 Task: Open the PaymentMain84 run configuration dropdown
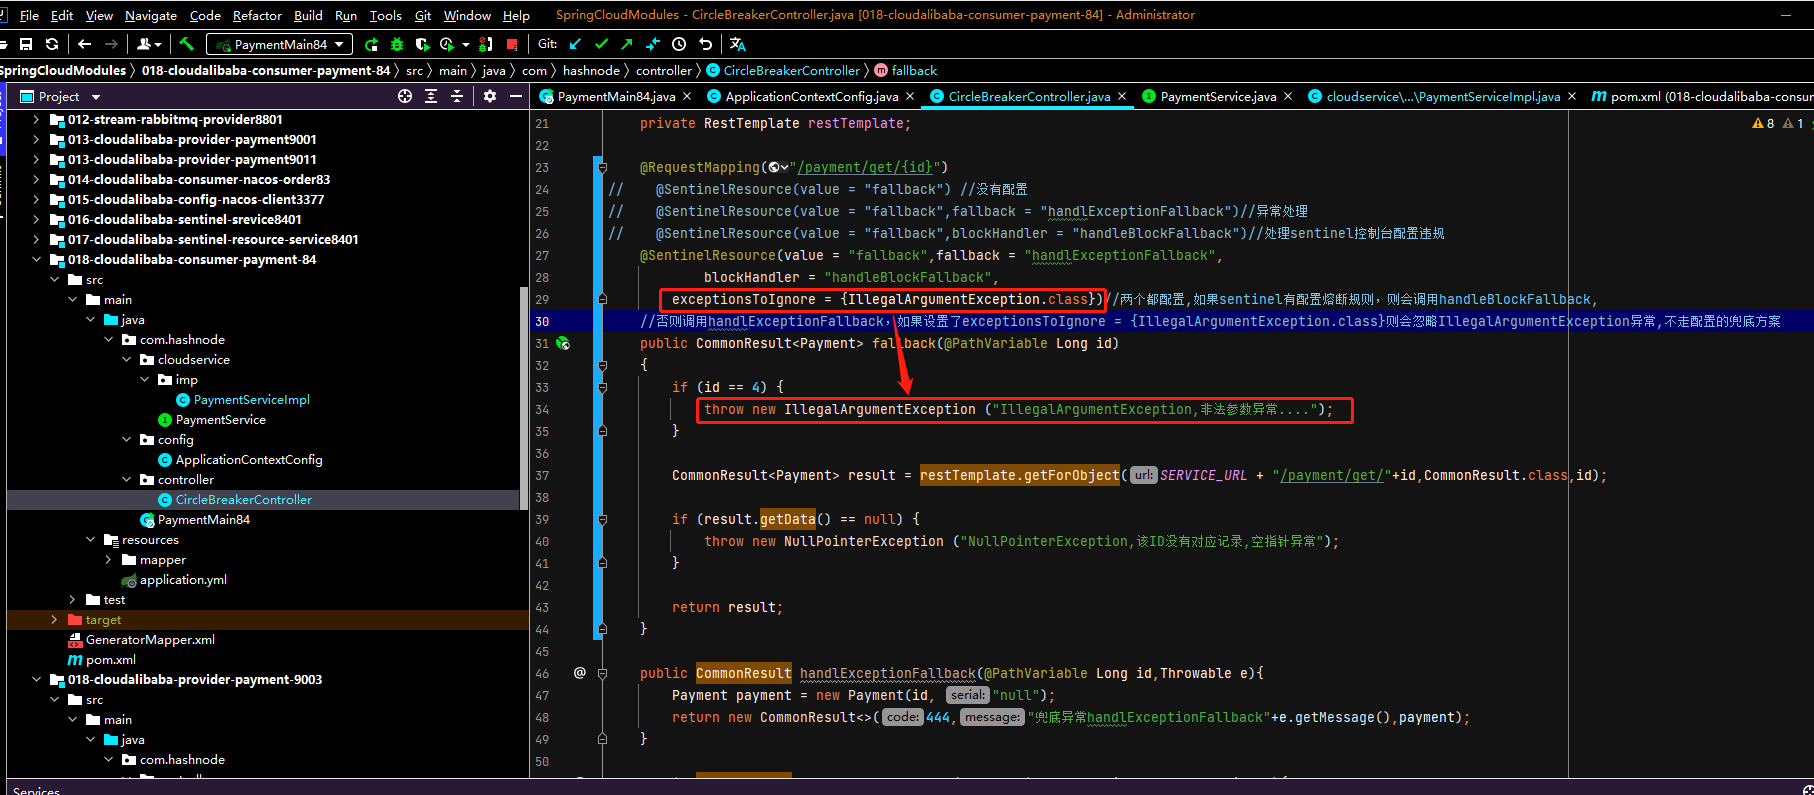(280, 44)
